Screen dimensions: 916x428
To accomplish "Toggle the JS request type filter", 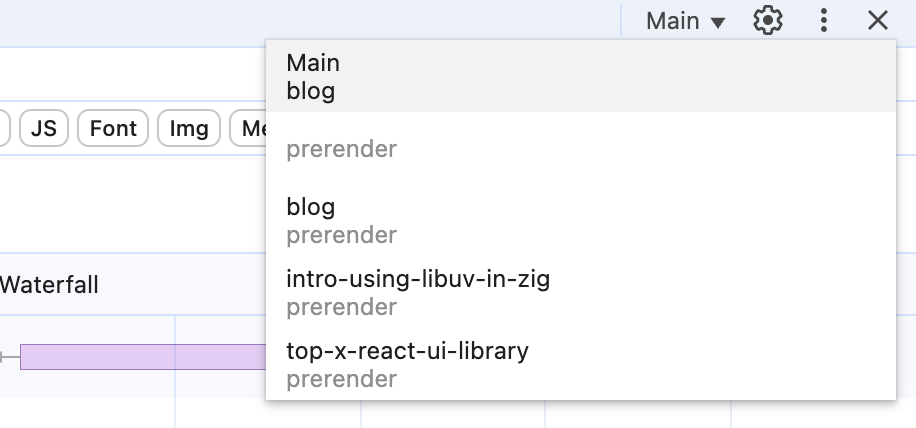I will point(43,128).
